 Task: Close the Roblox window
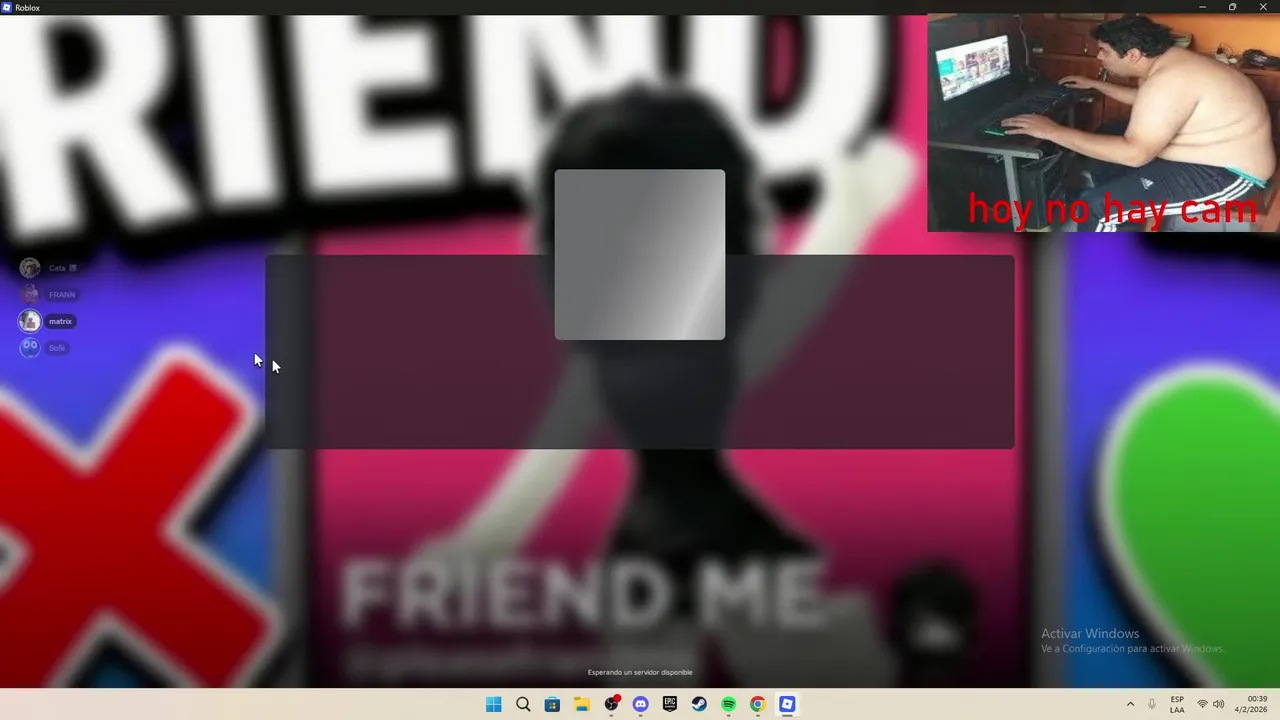coord(1263,7)
